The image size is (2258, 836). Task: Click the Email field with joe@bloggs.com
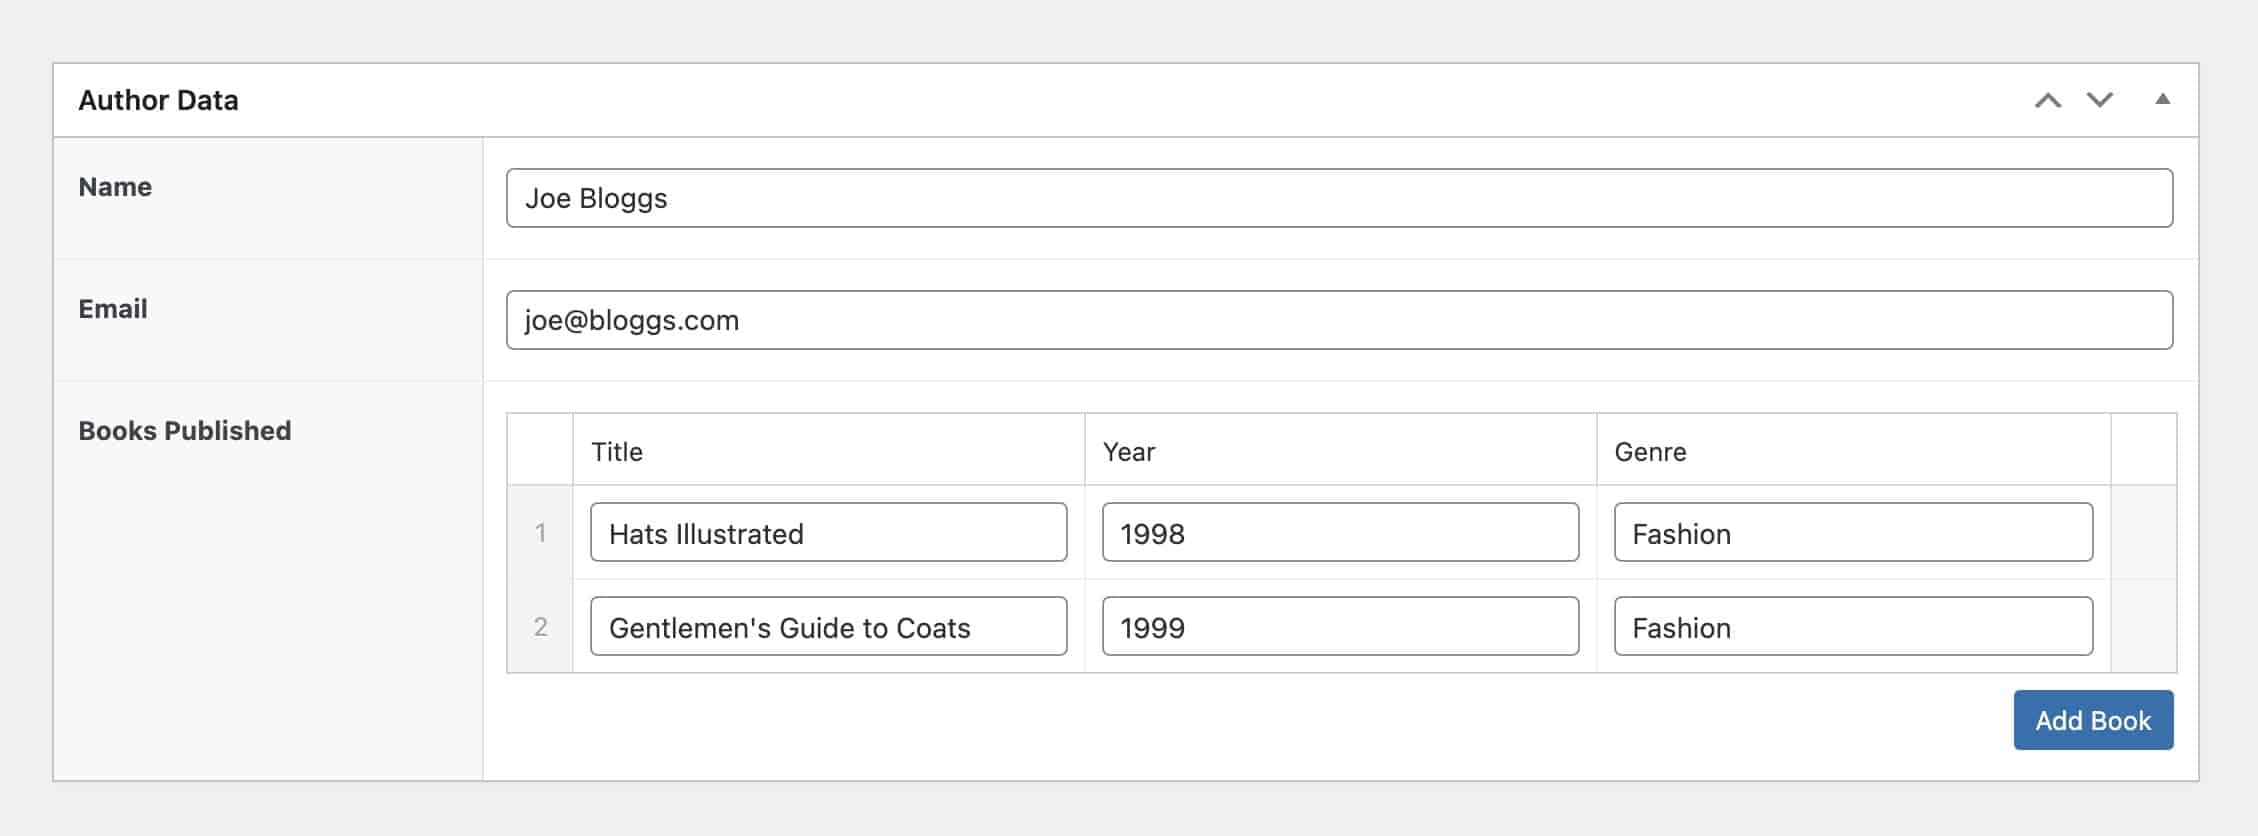[1338, 320]
